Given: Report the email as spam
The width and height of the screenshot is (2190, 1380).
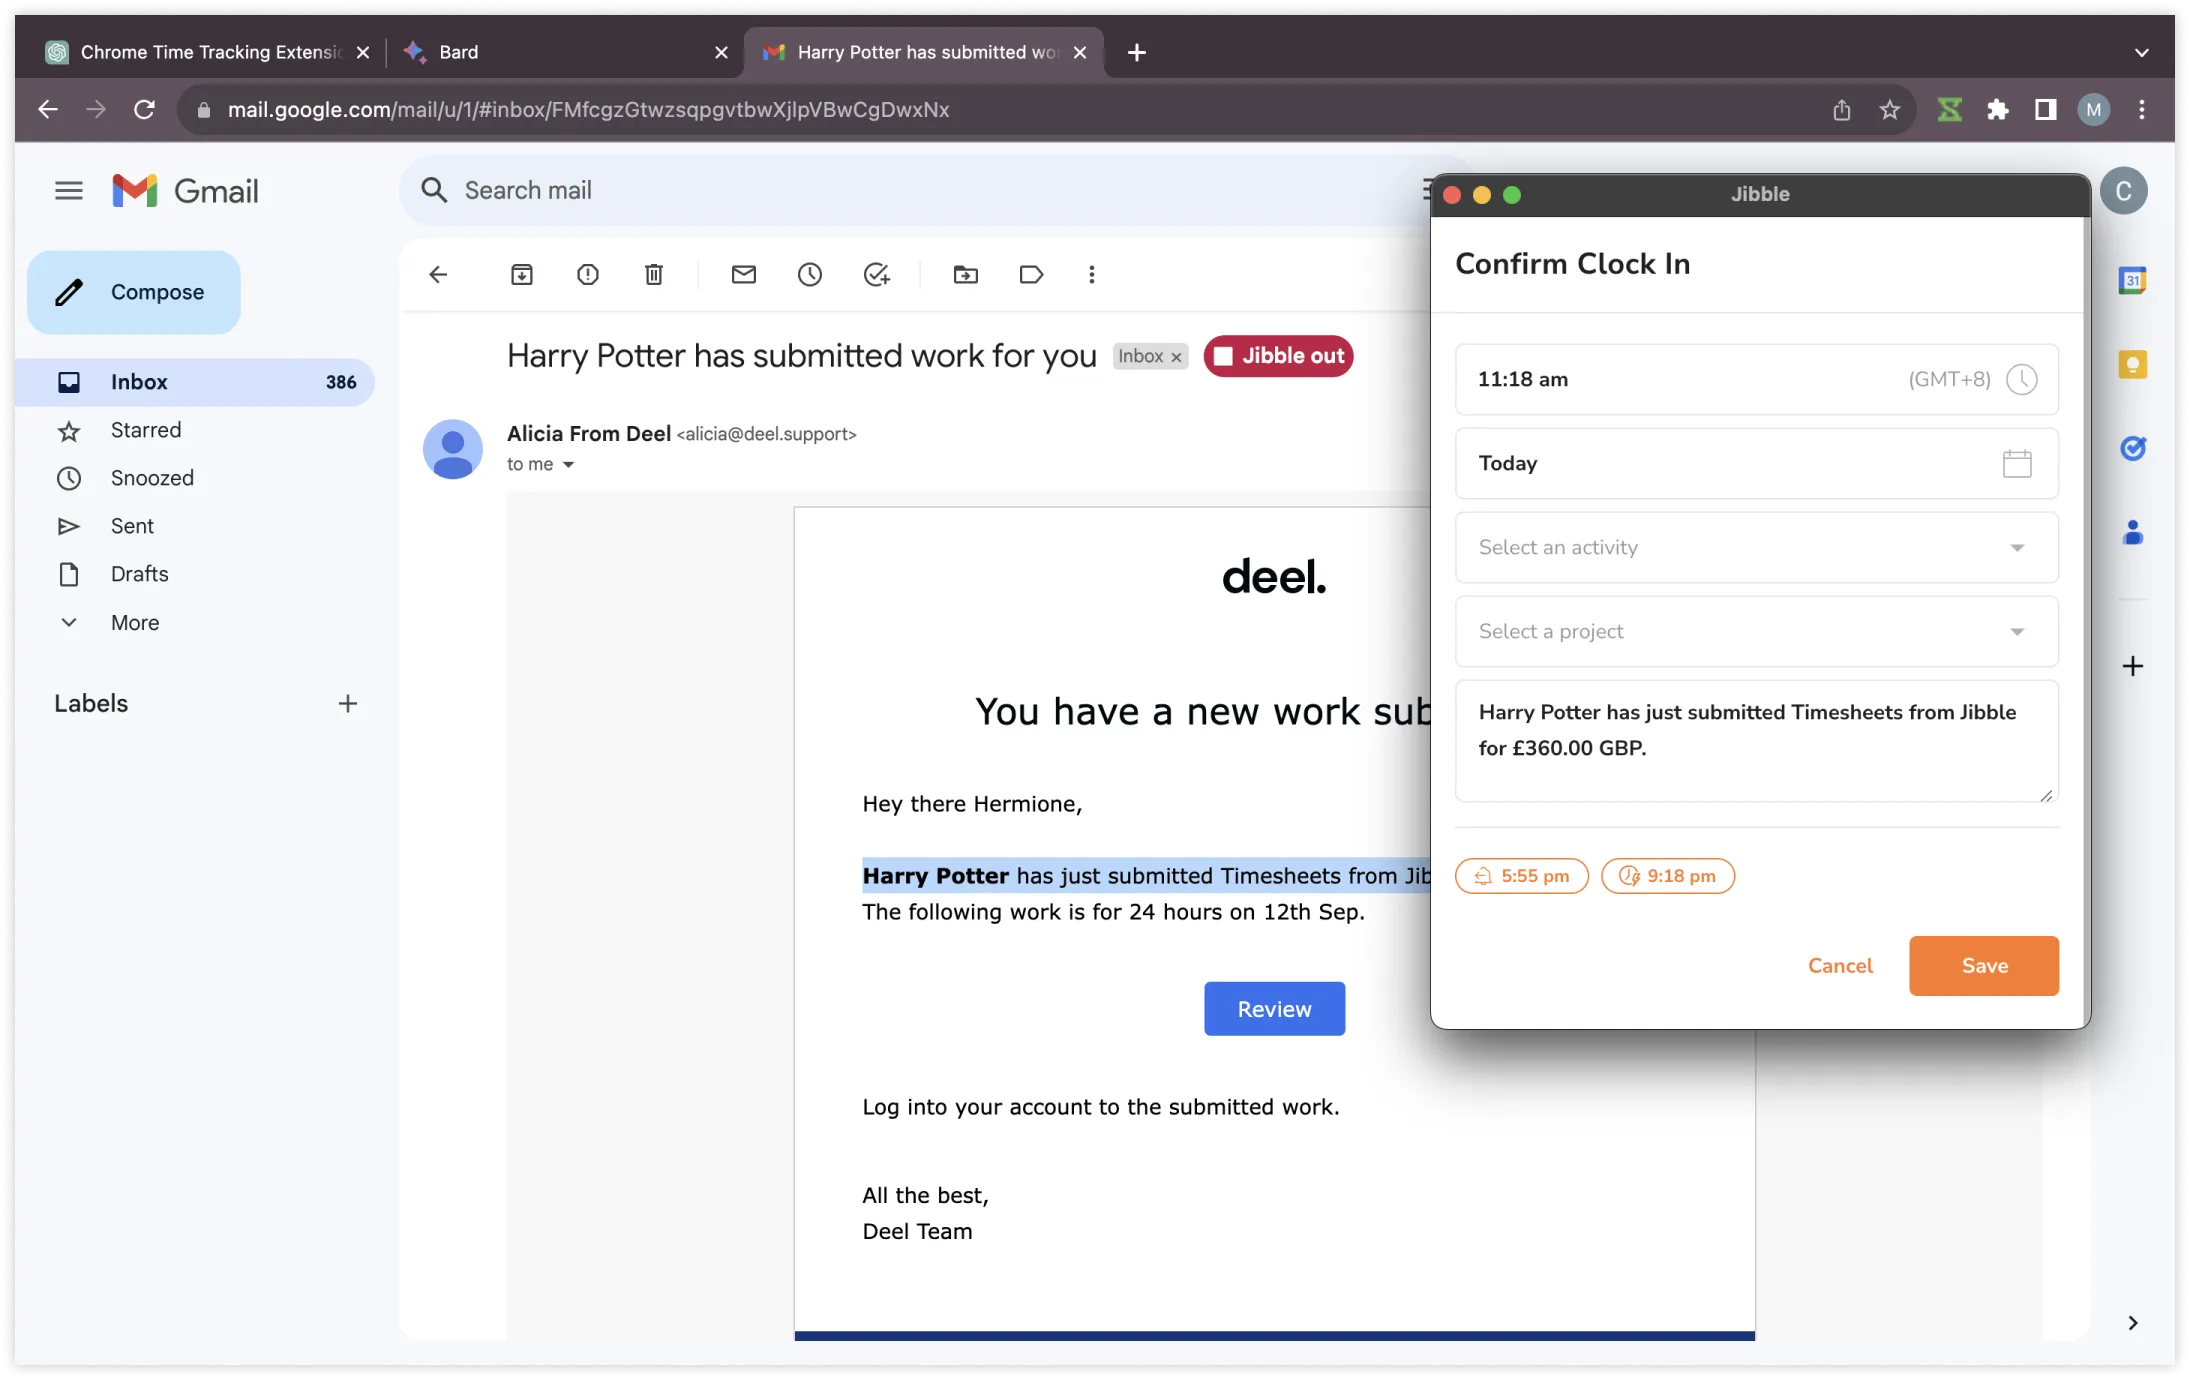Looking at the screenshot, I should pyautogui.click(x=588, y=274).
